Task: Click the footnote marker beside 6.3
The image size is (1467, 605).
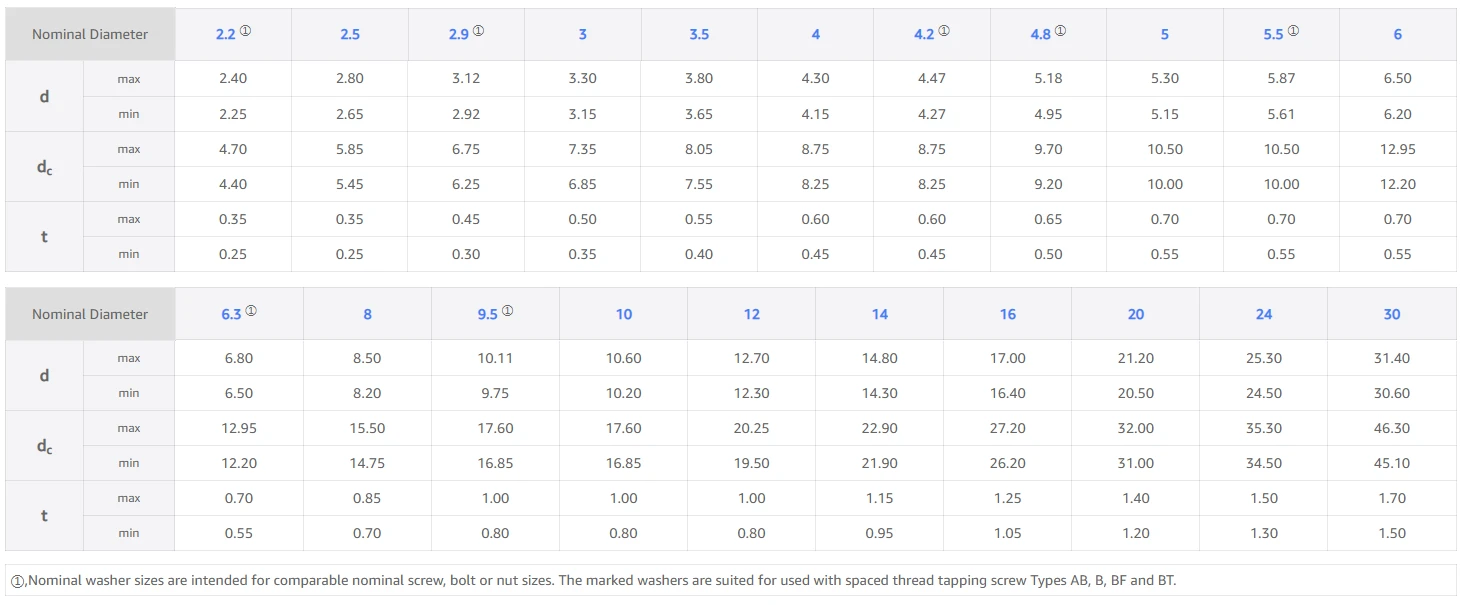Action: tap(251, 311)
